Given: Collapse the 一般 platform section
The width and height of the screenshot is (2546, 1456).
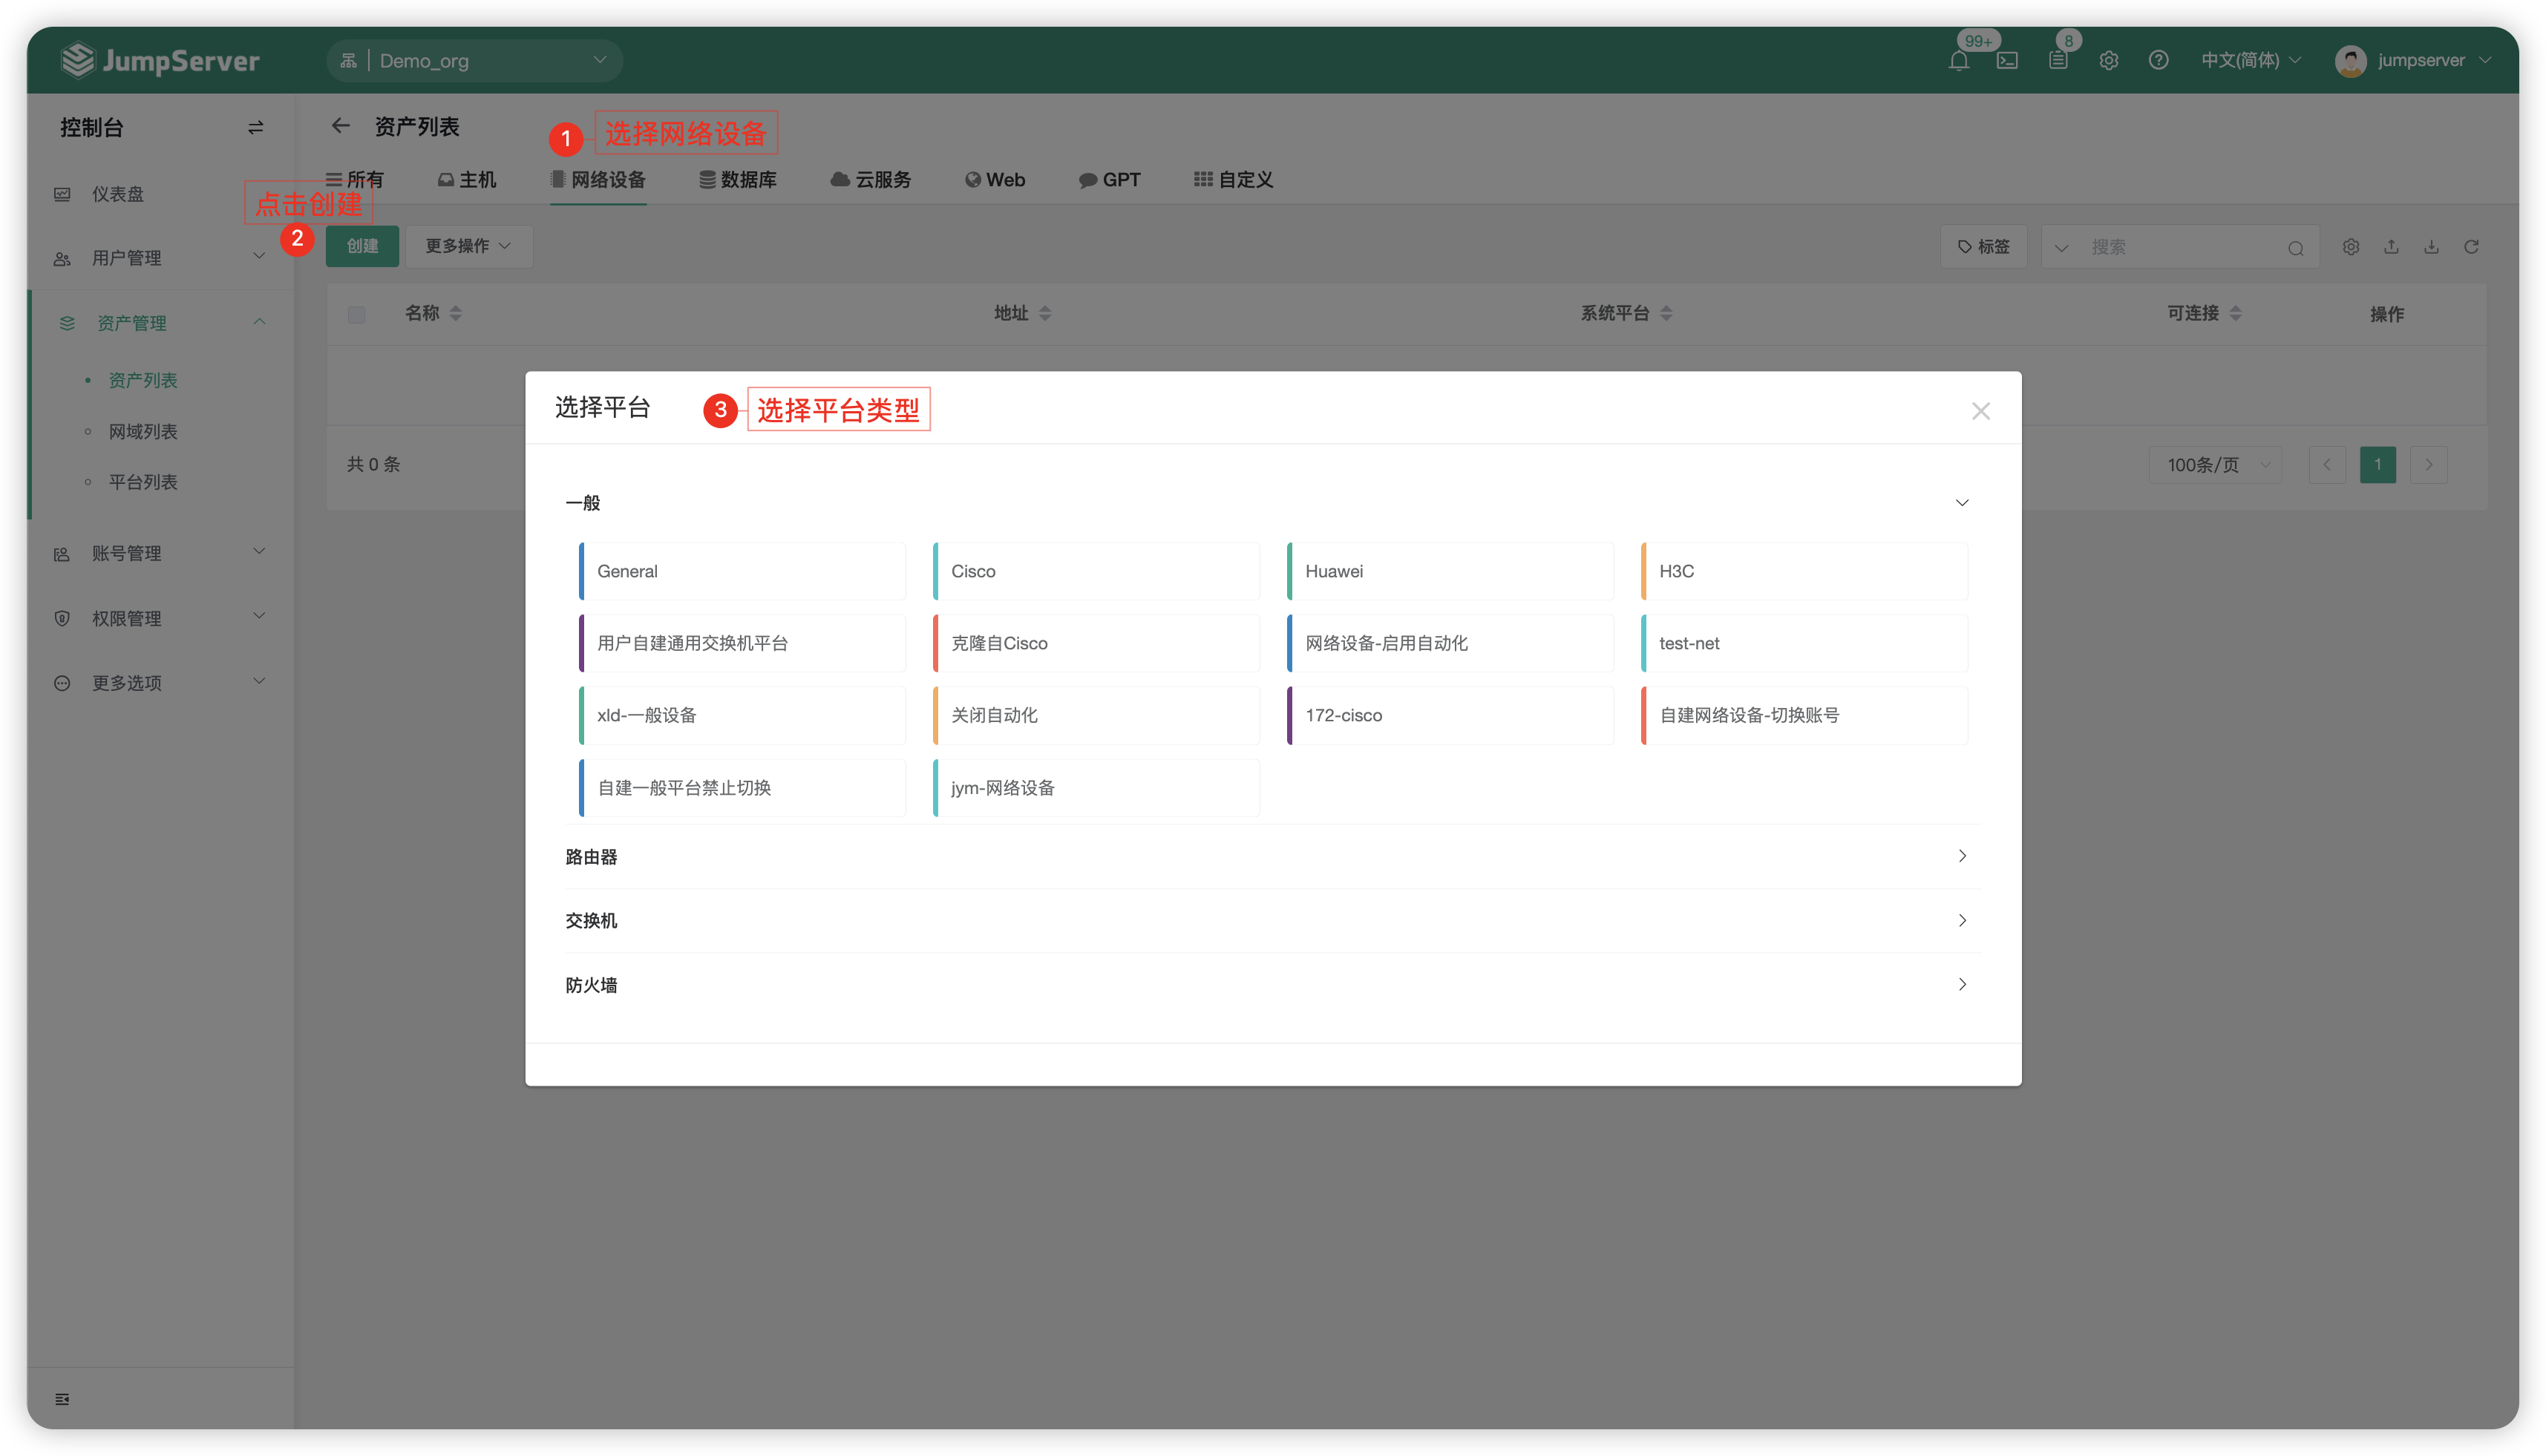Looking at the screenshot, I should pos(1272,503).
